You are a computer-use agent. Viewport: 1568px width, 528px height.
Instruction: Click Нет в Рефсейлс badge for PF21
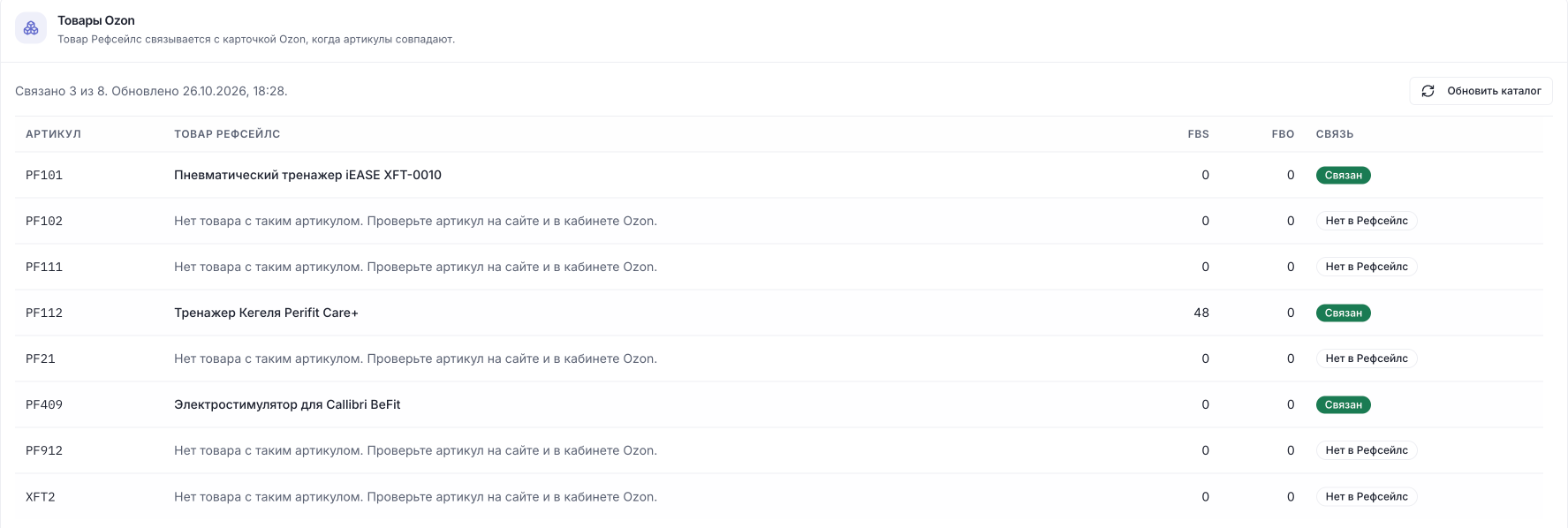point(1367,359)
